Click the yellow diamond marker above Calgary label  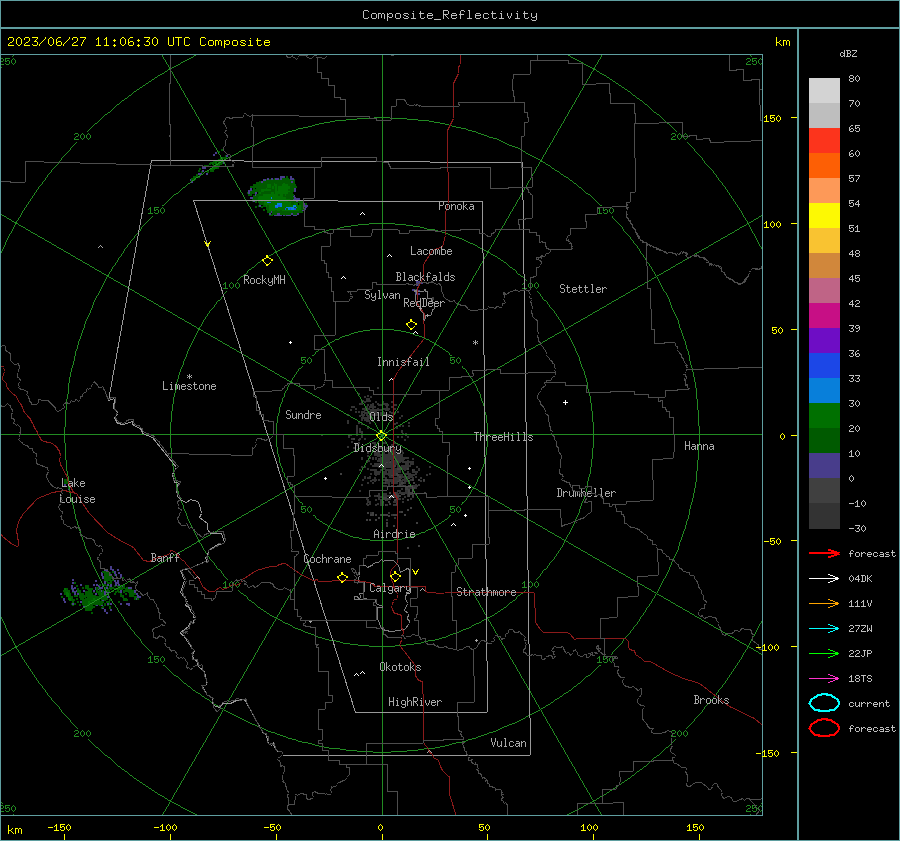[x=395, y=576]
